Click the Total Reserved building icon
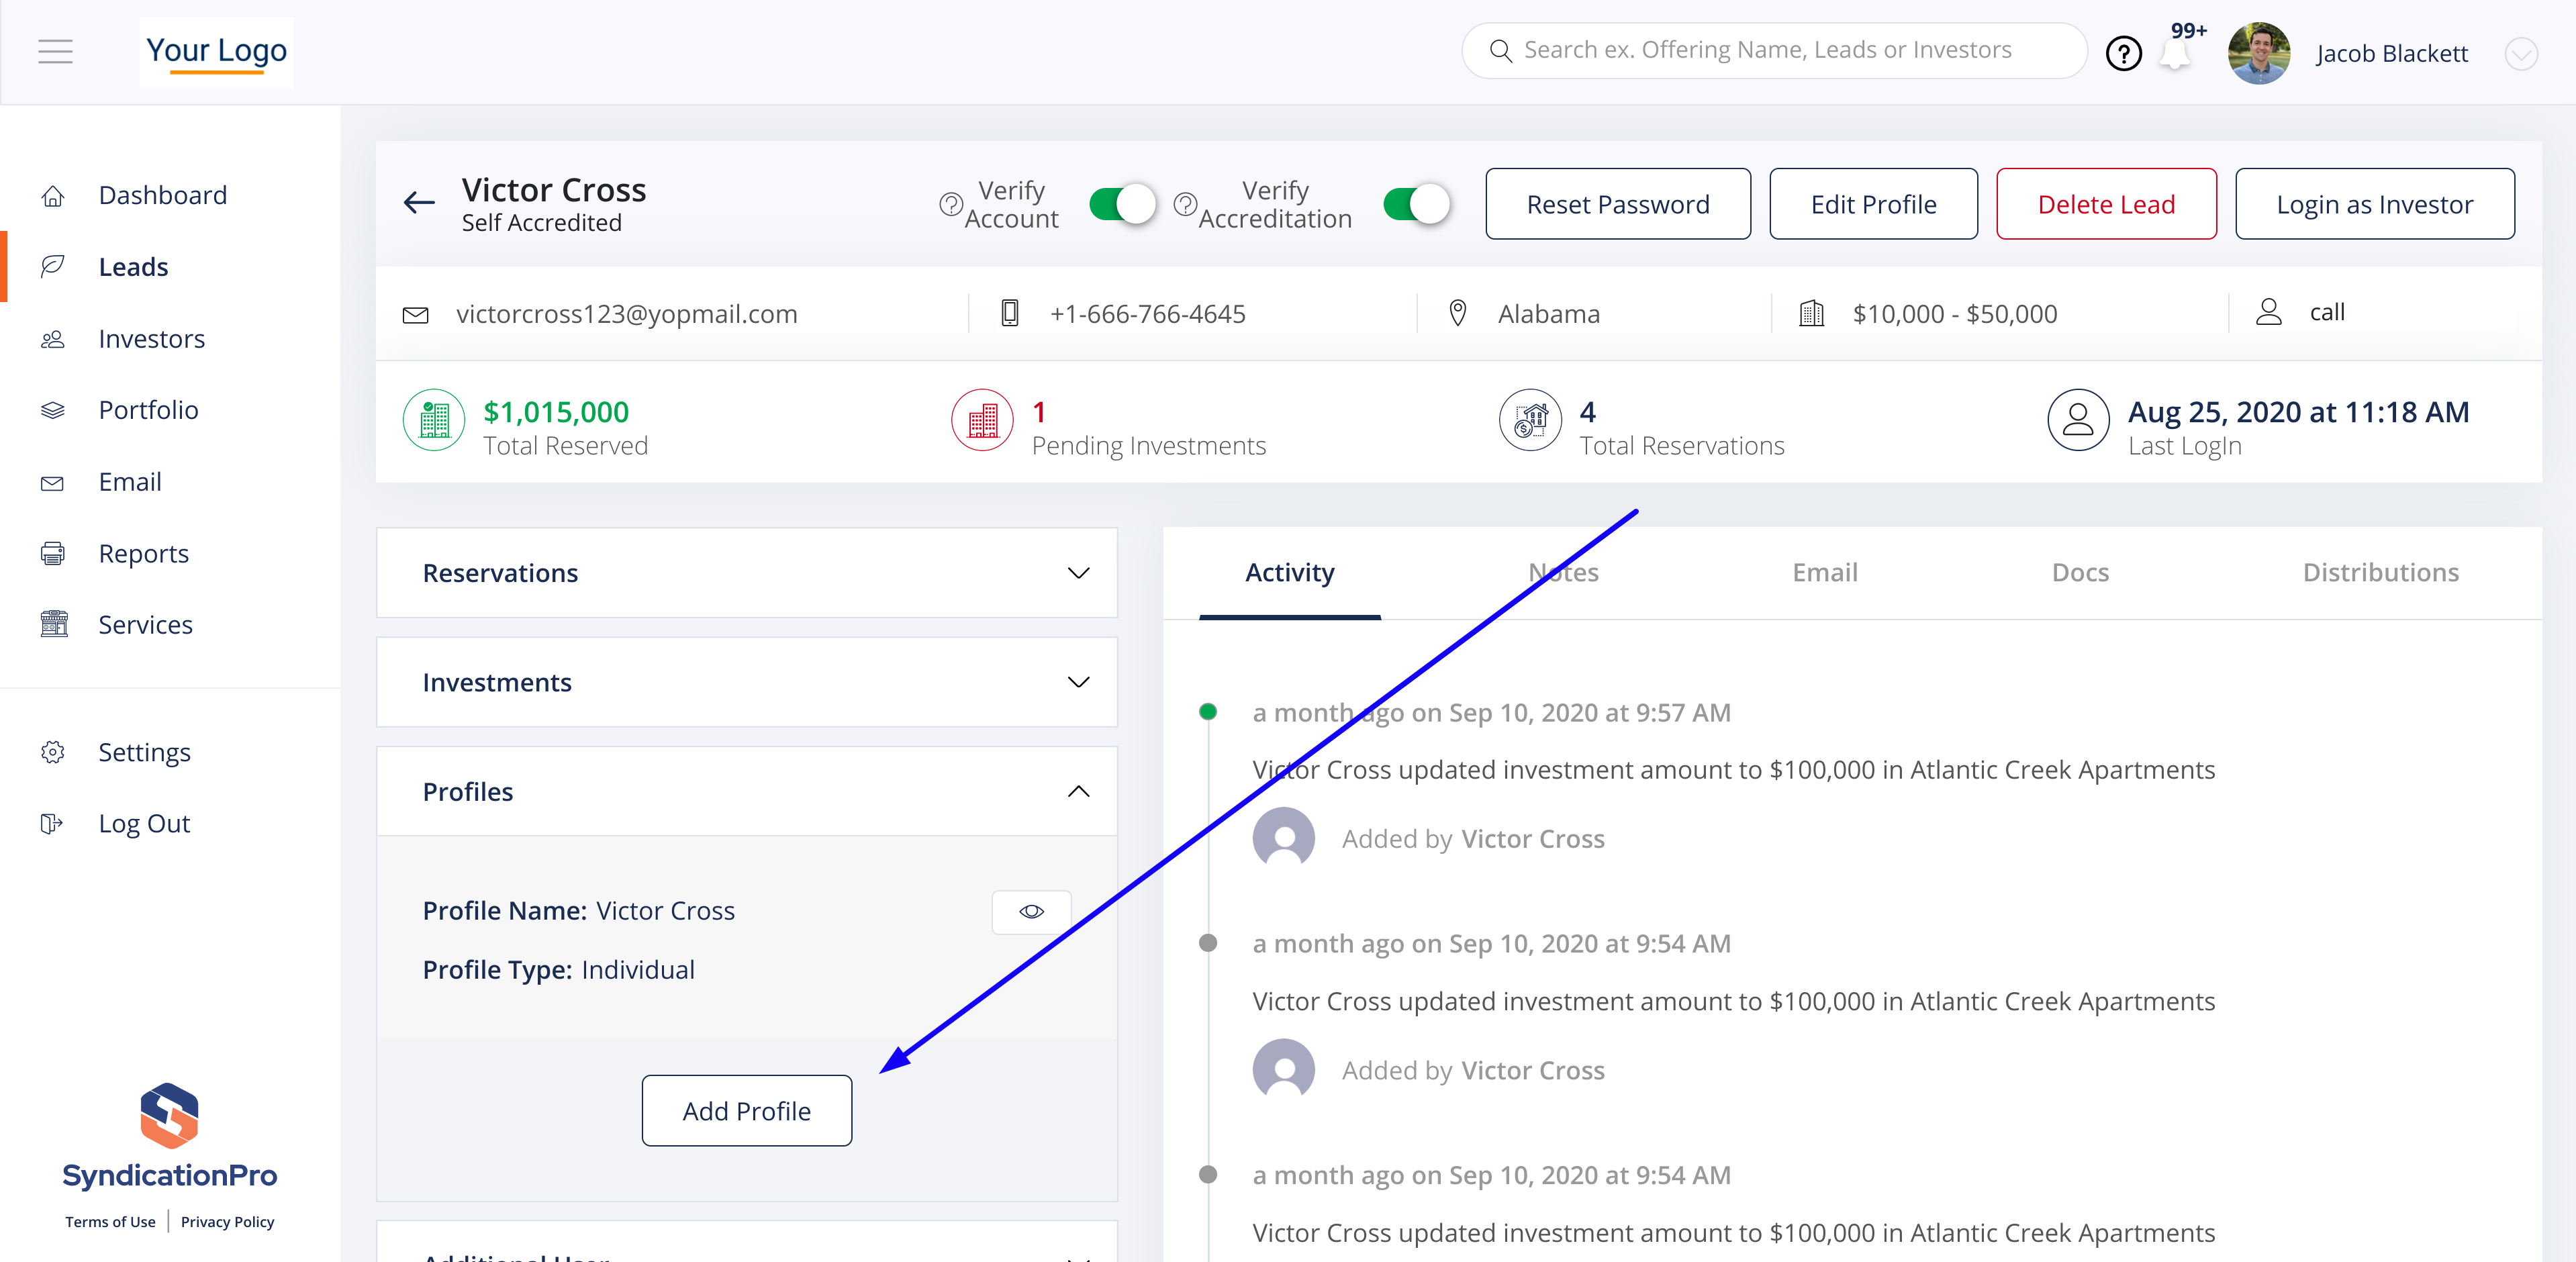This screenshot has height=1262, width=2576. point(433,421)
